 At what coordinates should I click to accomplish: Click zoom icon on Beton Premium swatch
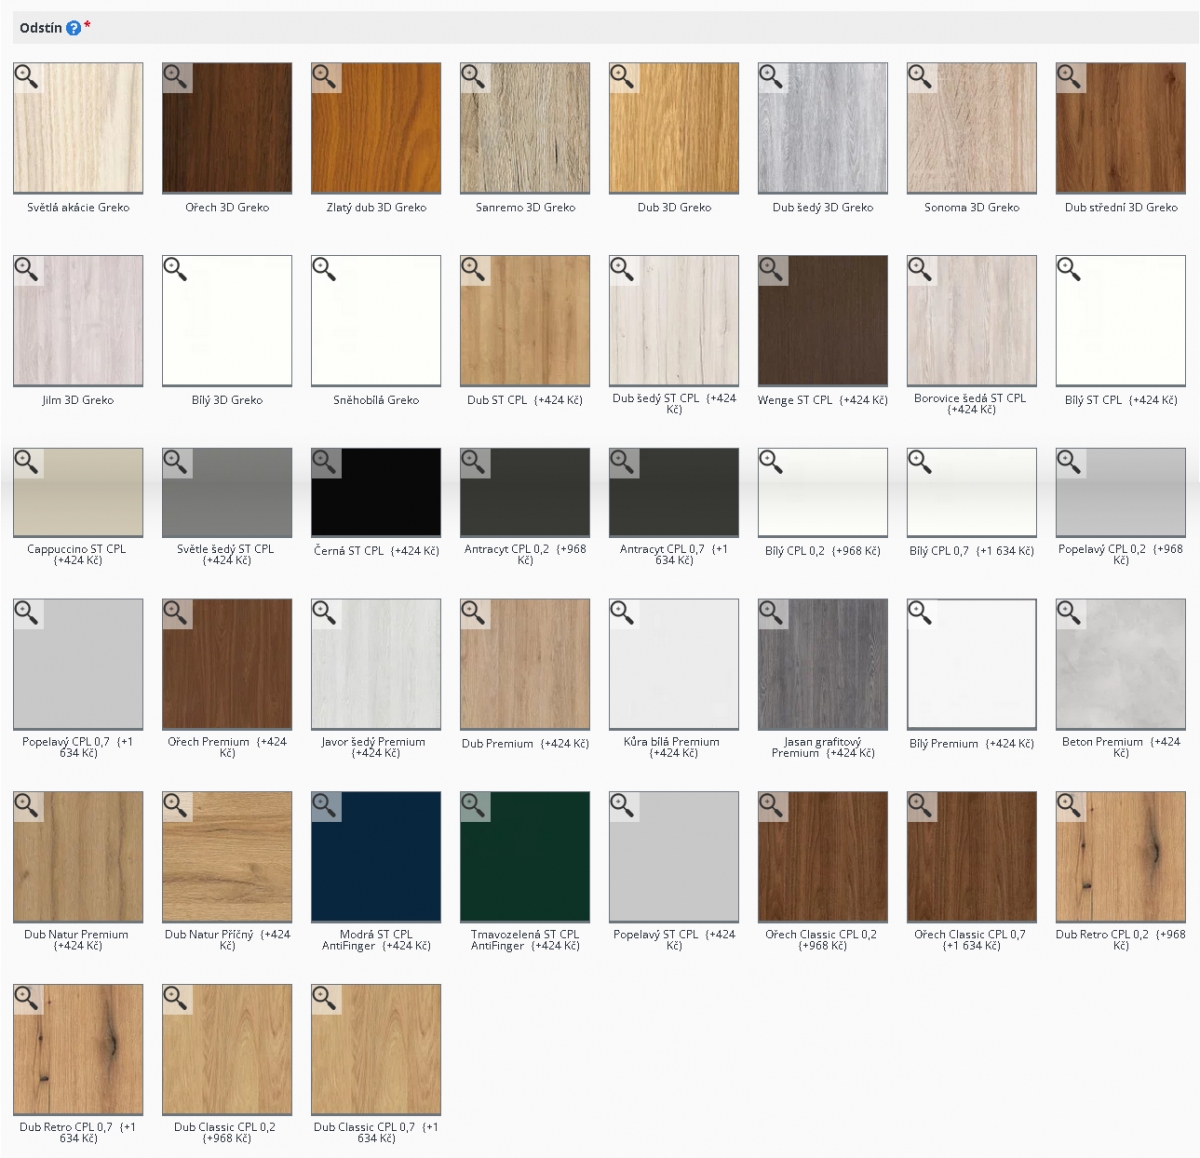click(1070, 613)
